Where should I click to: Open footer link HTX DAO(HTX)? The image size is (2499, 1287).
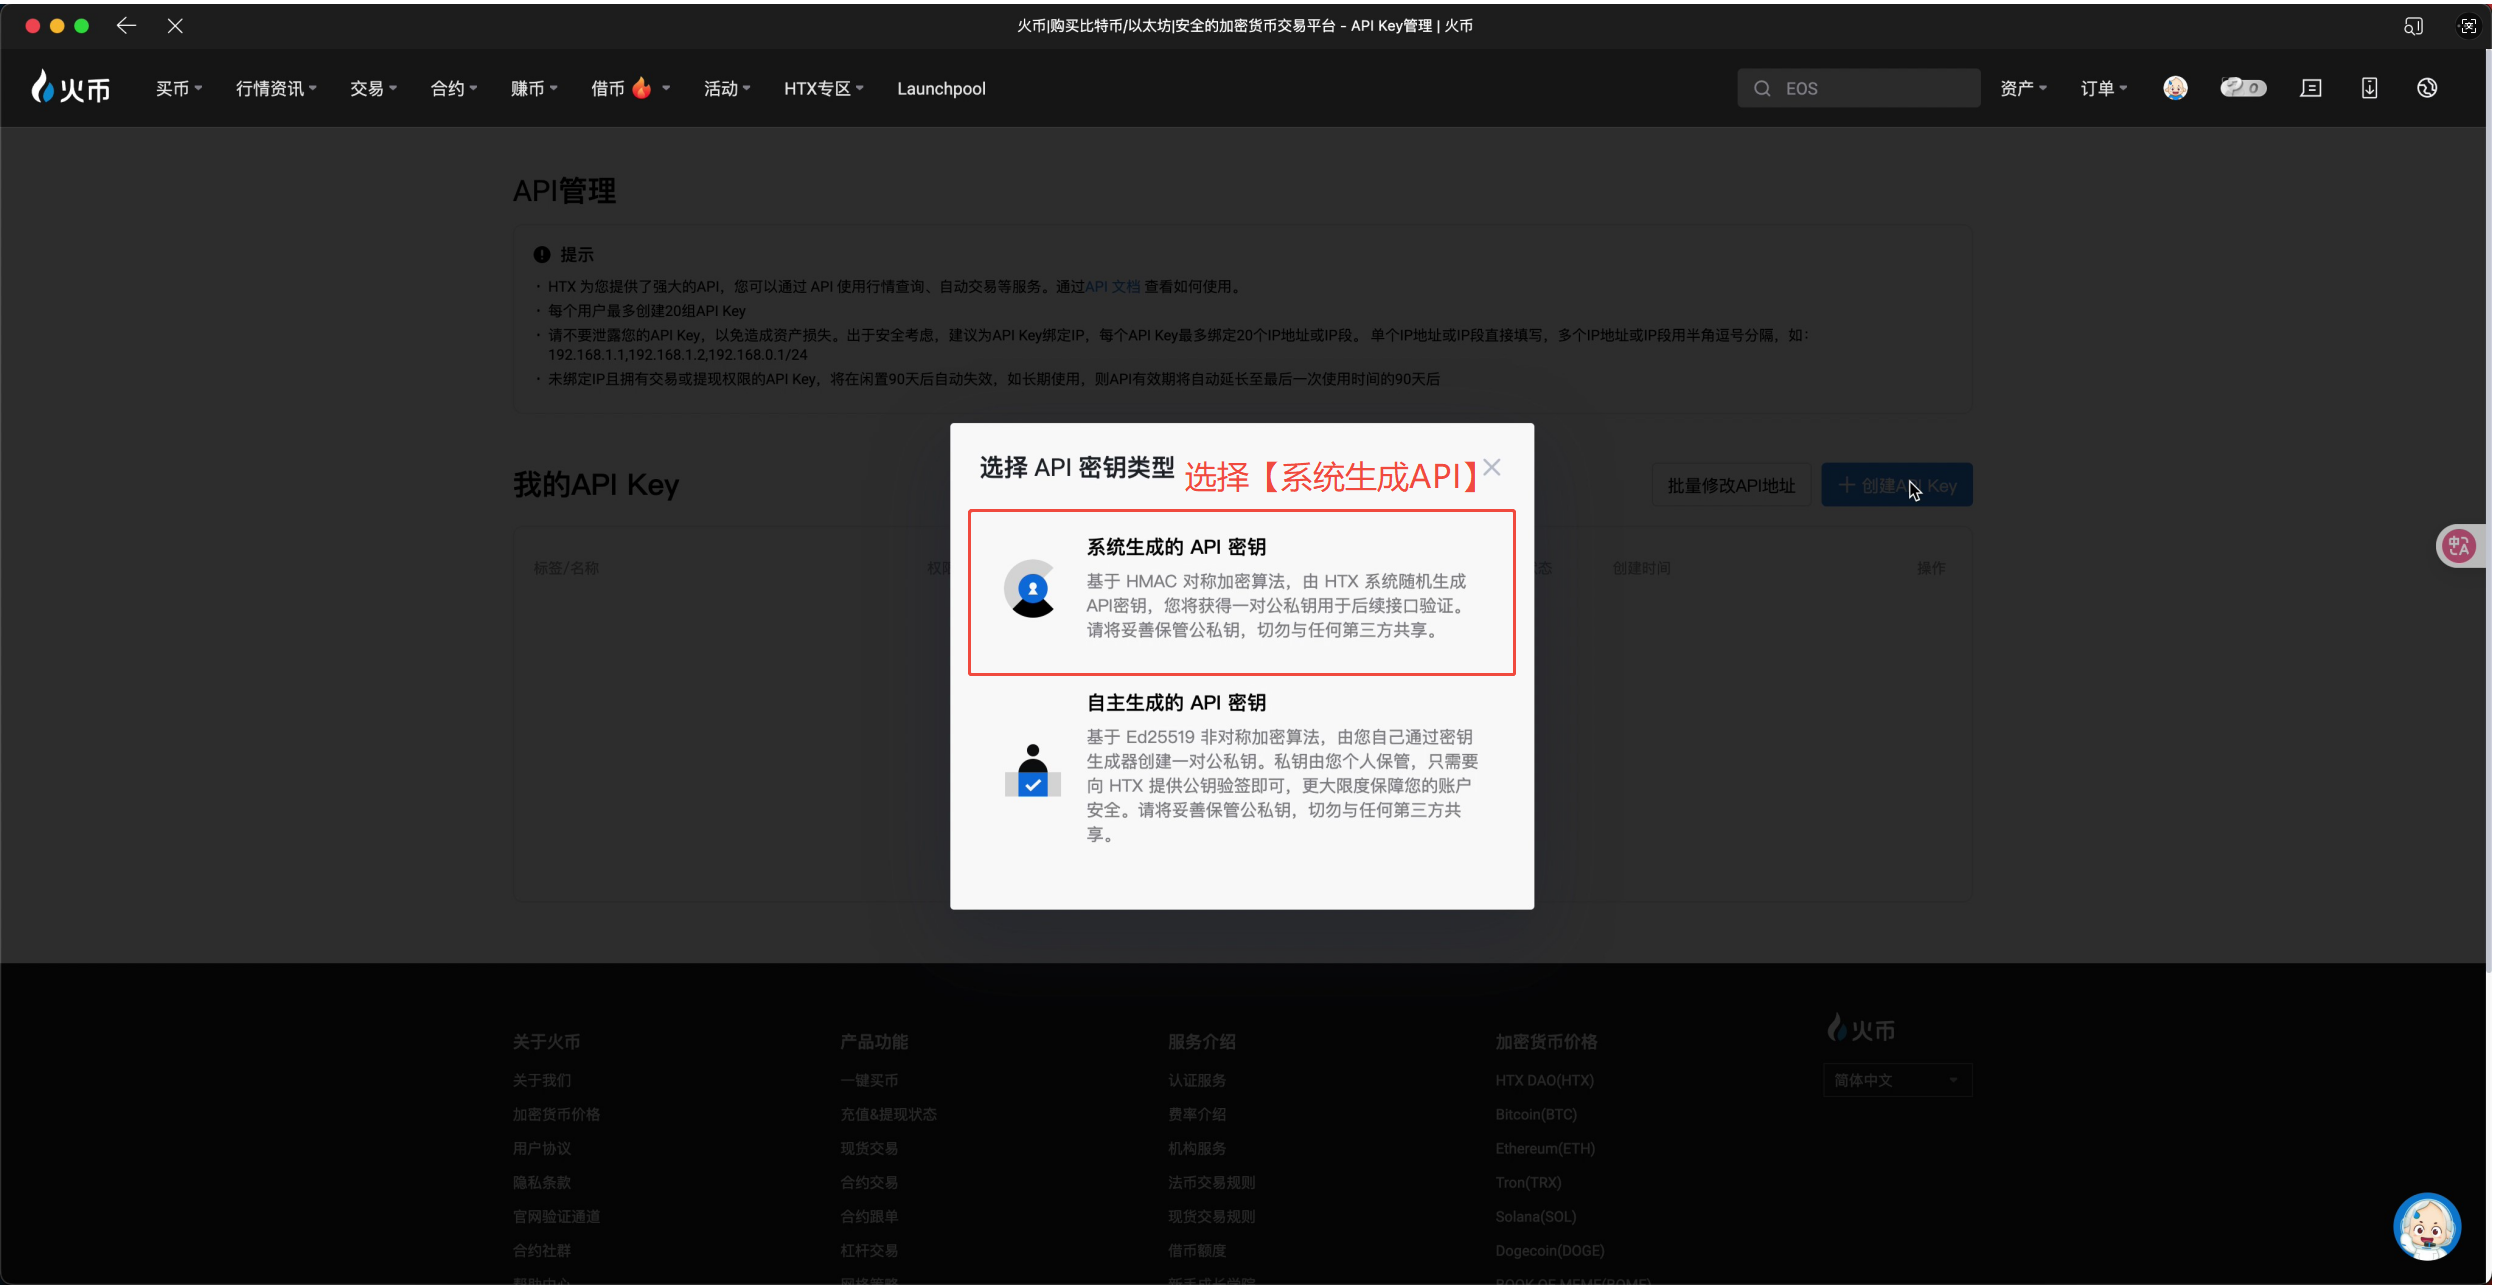coord(1544,1080)
